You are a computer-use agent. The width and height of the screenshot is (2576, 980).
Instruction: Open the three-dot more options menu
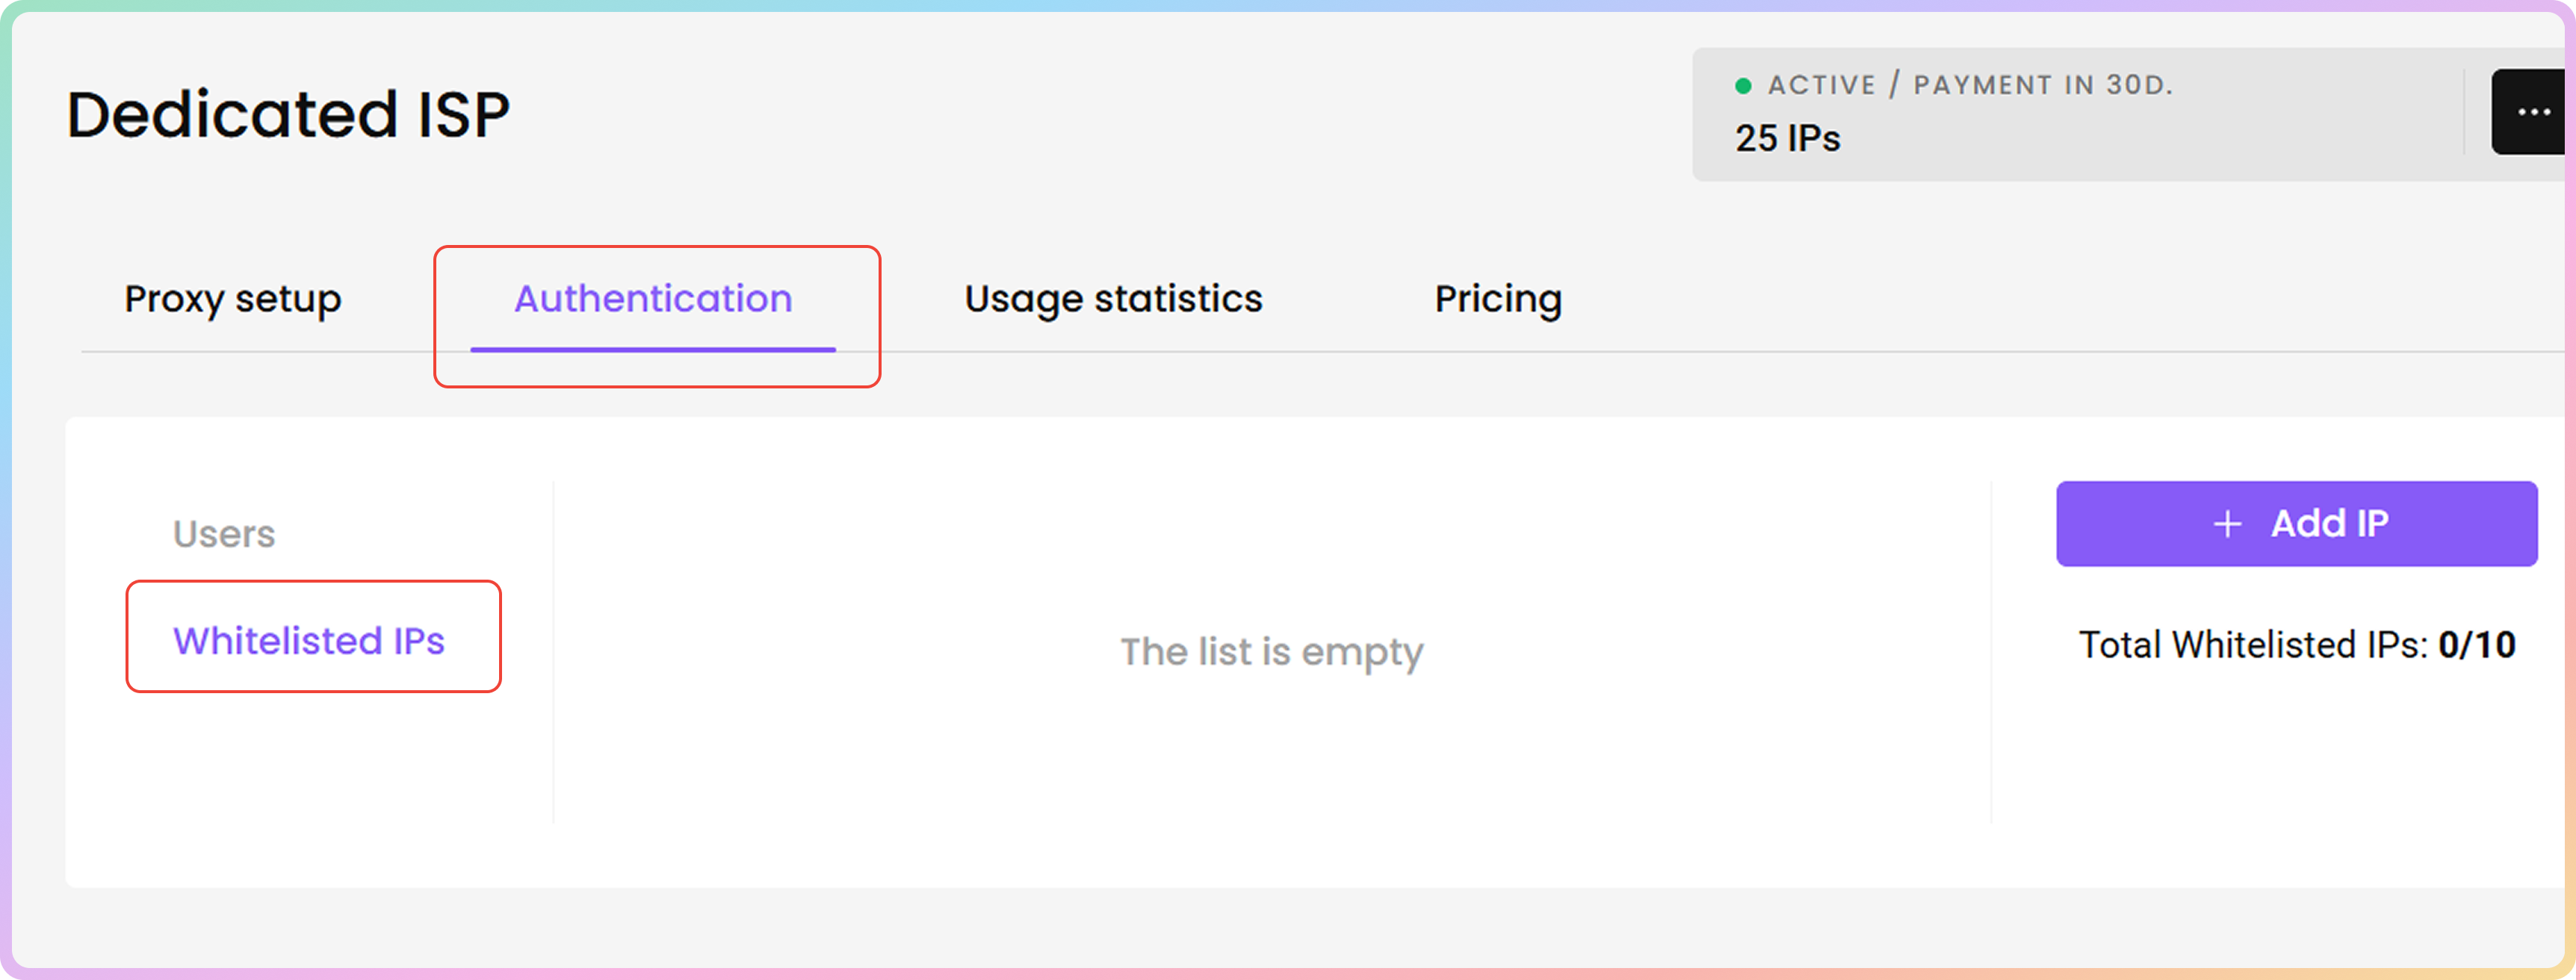(2530, 112)
